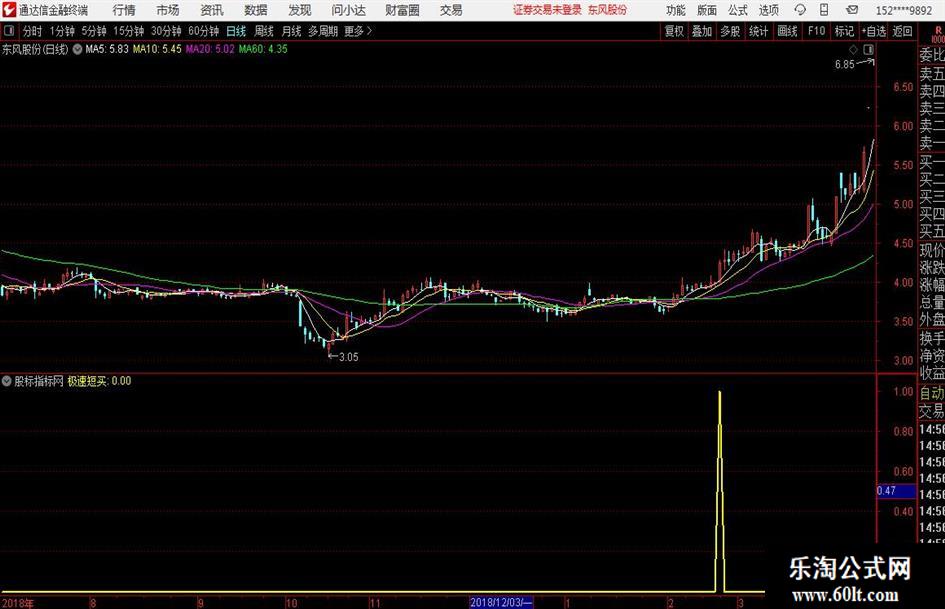The image size is (945, 609).
Task: Activate the 画线 drawing tool
Action: [x=787, y=31]
